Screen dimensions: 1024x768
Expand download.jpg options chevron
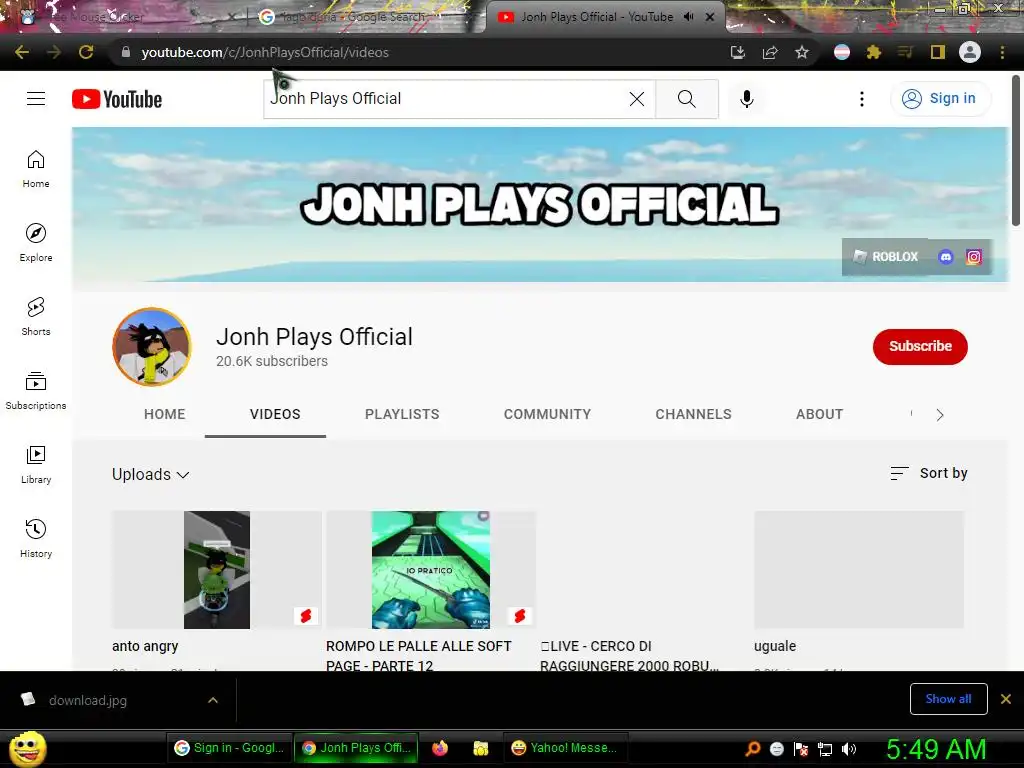point(213,700)
